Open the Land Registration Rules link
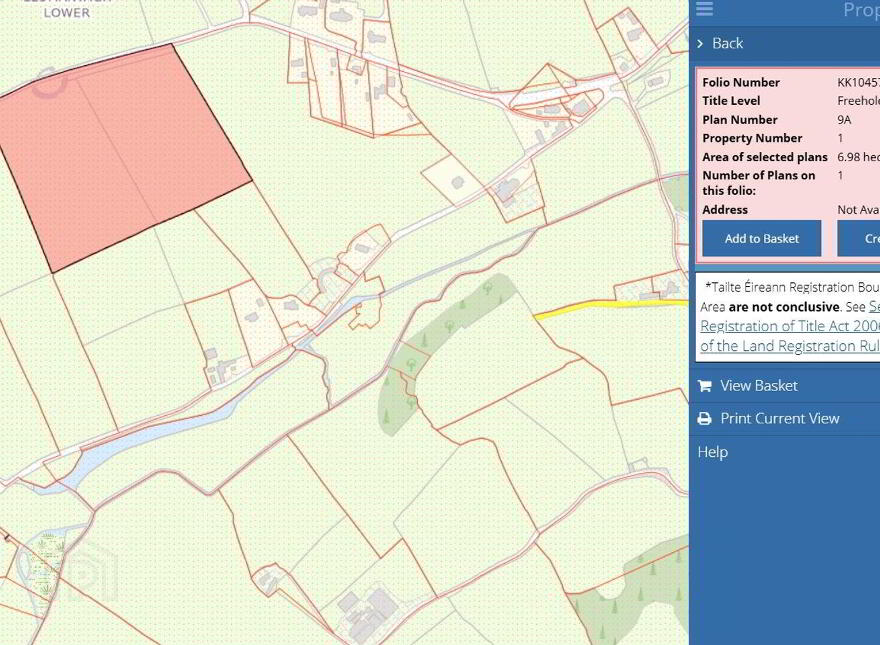The height and width of the screenshot is (645, 880). click(790, 346)
